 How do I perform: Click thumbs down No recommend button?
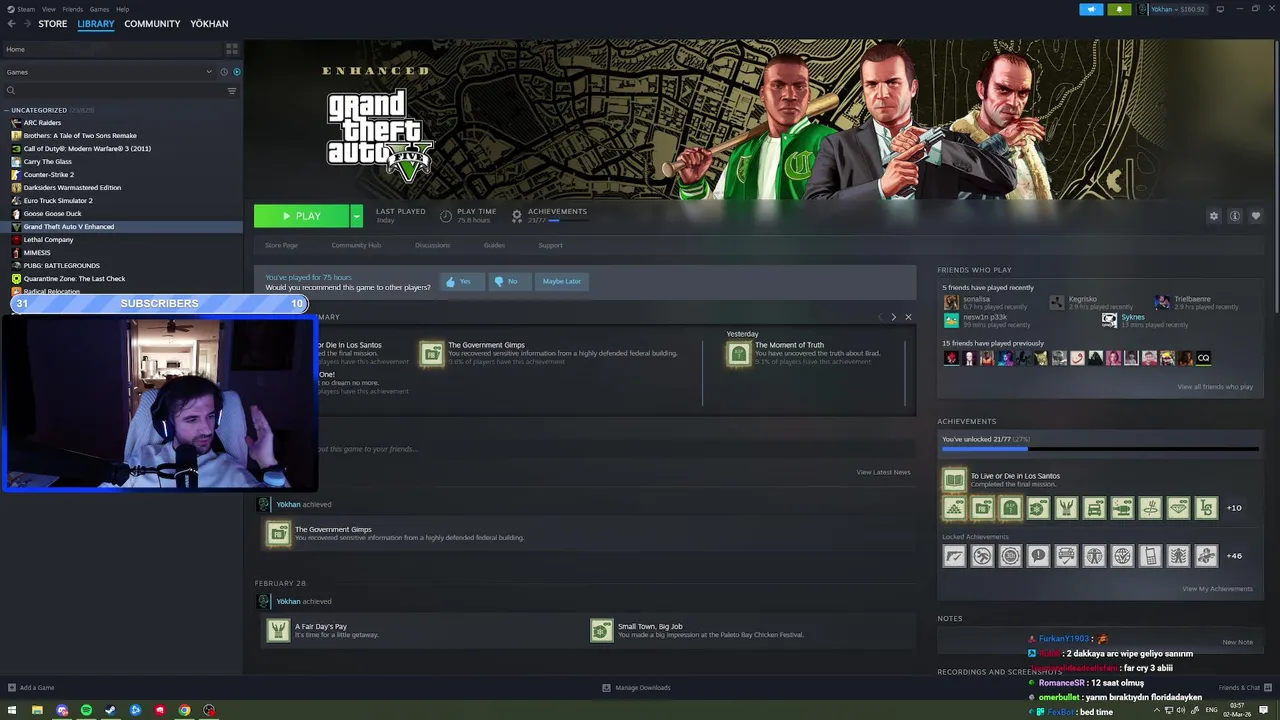[x=508, y=281]
